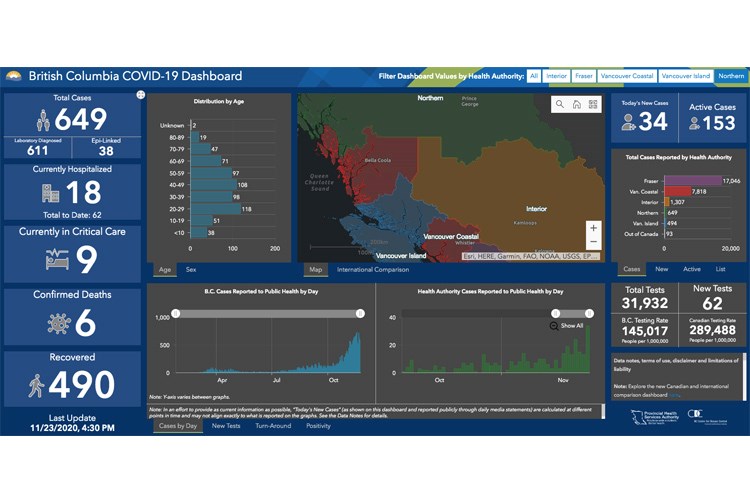Screen dimensions: 750x504
Task: Click right handle of Health Authority range slider
Action: click(x=589, y=313)
